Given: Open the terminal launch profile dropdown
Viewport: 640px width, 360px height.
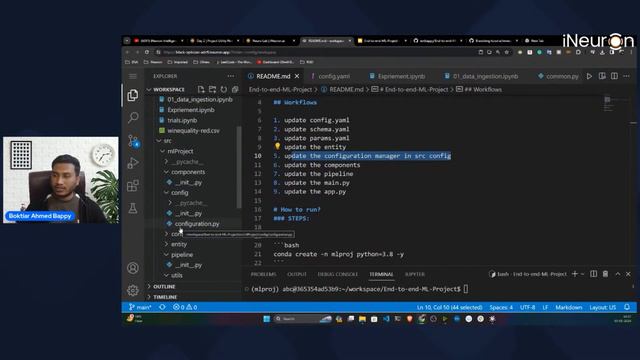Looking at the screenshot, I should (582, 274).
